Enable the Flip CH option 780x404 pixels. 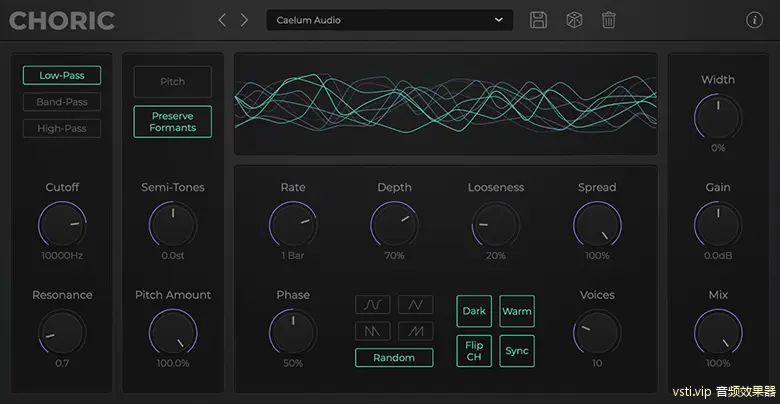click(474, 351)
